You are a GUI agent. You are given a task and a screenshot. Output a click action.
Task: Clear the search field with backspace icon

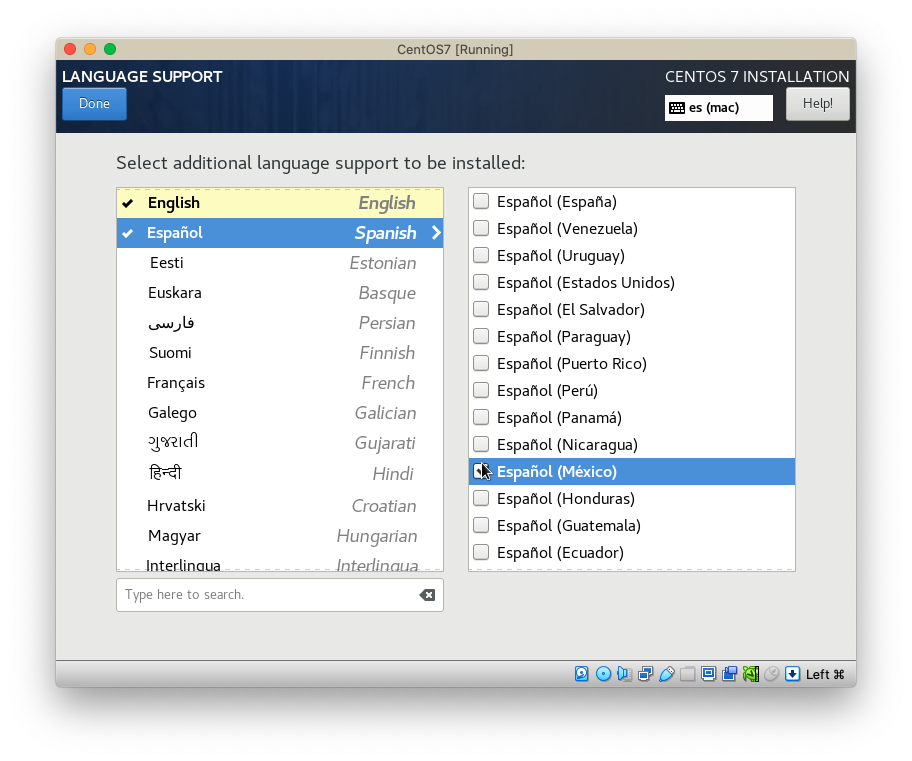click(427, 595)
